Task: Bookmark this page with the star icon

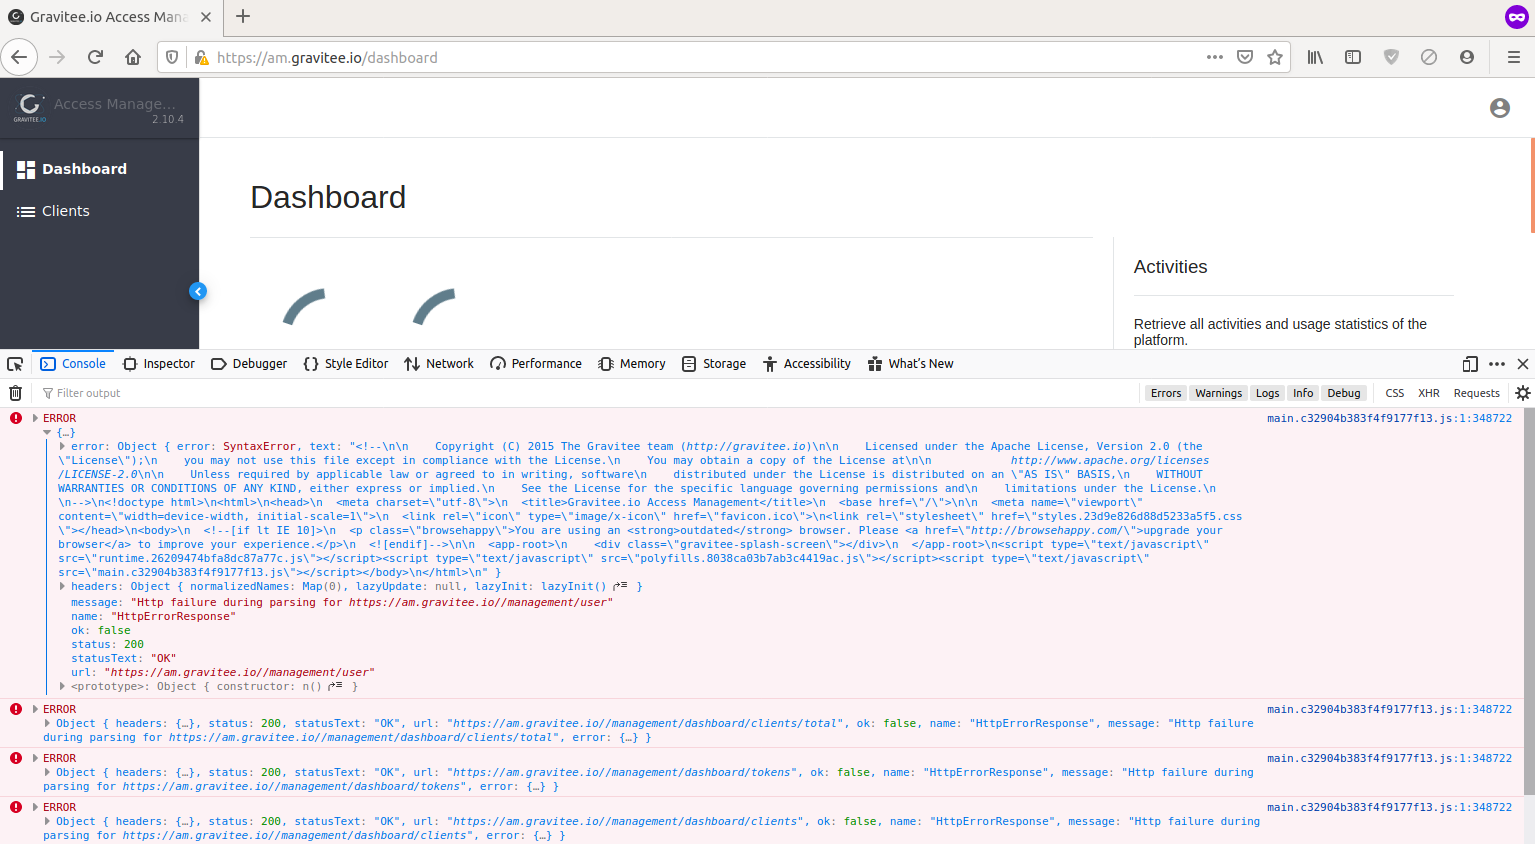Action: [1275, 57]
